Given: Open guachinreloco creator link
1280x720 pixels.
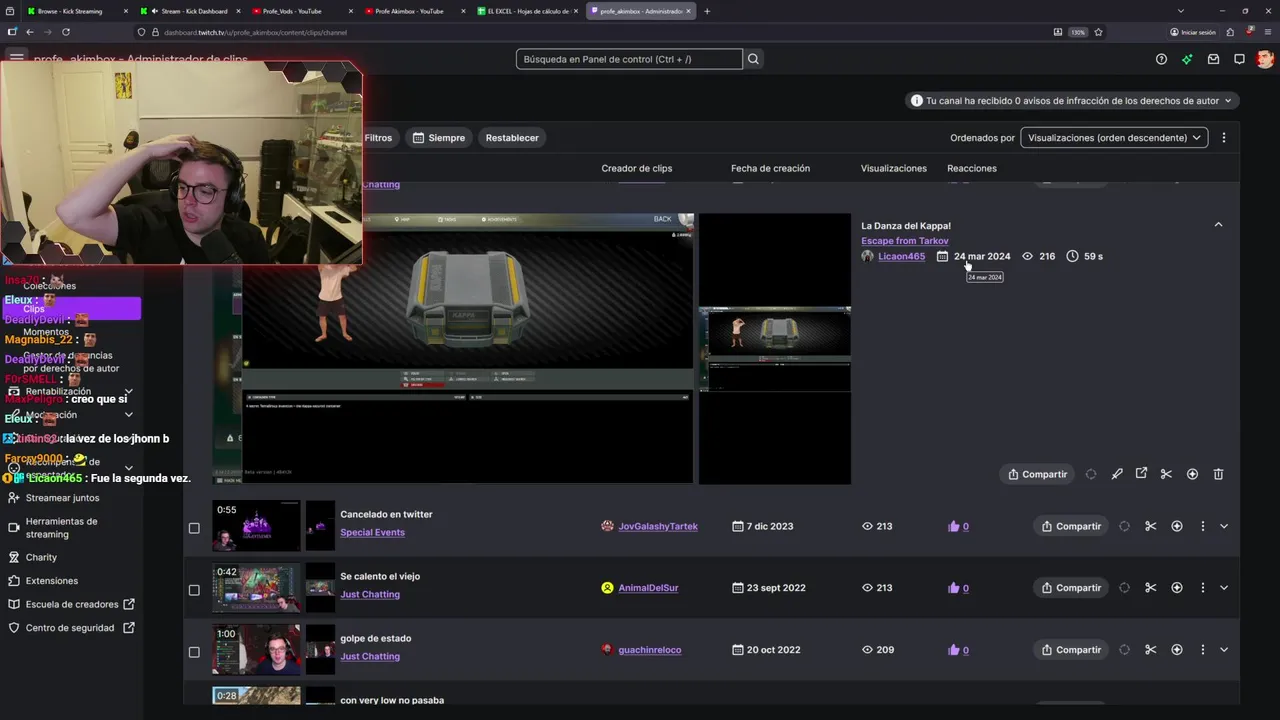Looking at the screenshot, I should click(x=650, y=650).
